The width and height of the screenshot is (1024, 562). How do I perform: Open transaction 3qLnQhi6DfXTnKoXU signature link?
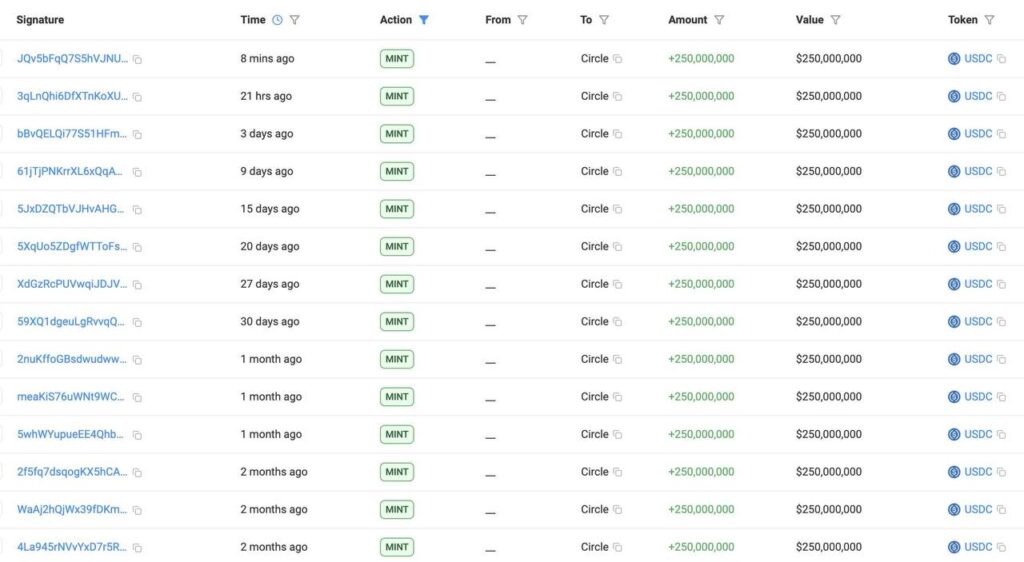72,96
